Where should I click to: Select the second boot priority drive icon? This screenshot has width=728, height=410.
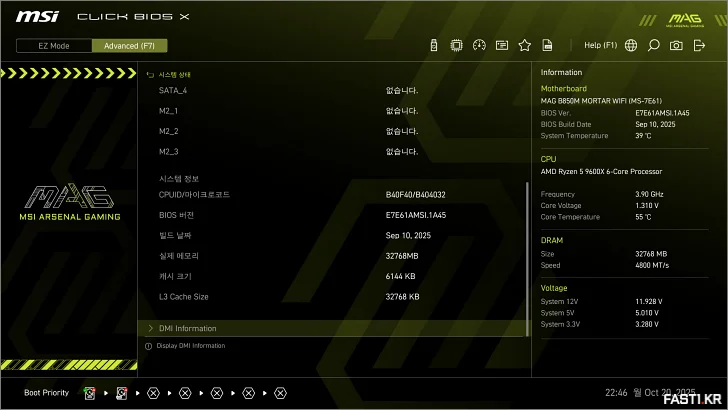122,393
